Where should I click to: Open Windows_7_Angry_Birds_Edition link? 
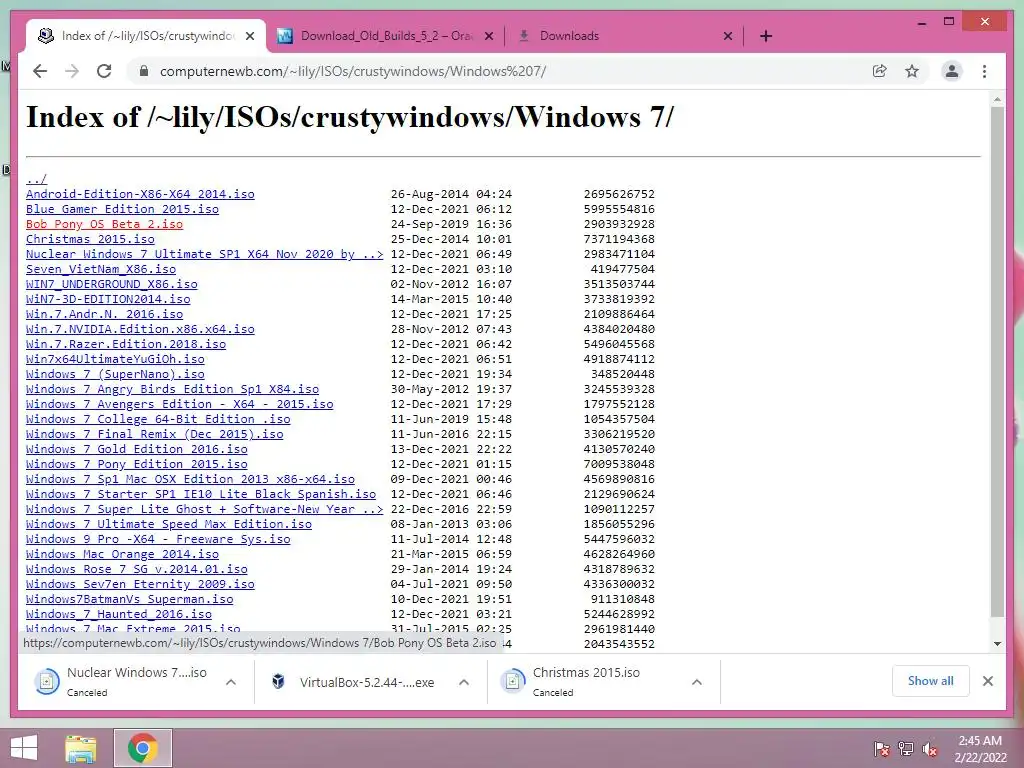172,389
